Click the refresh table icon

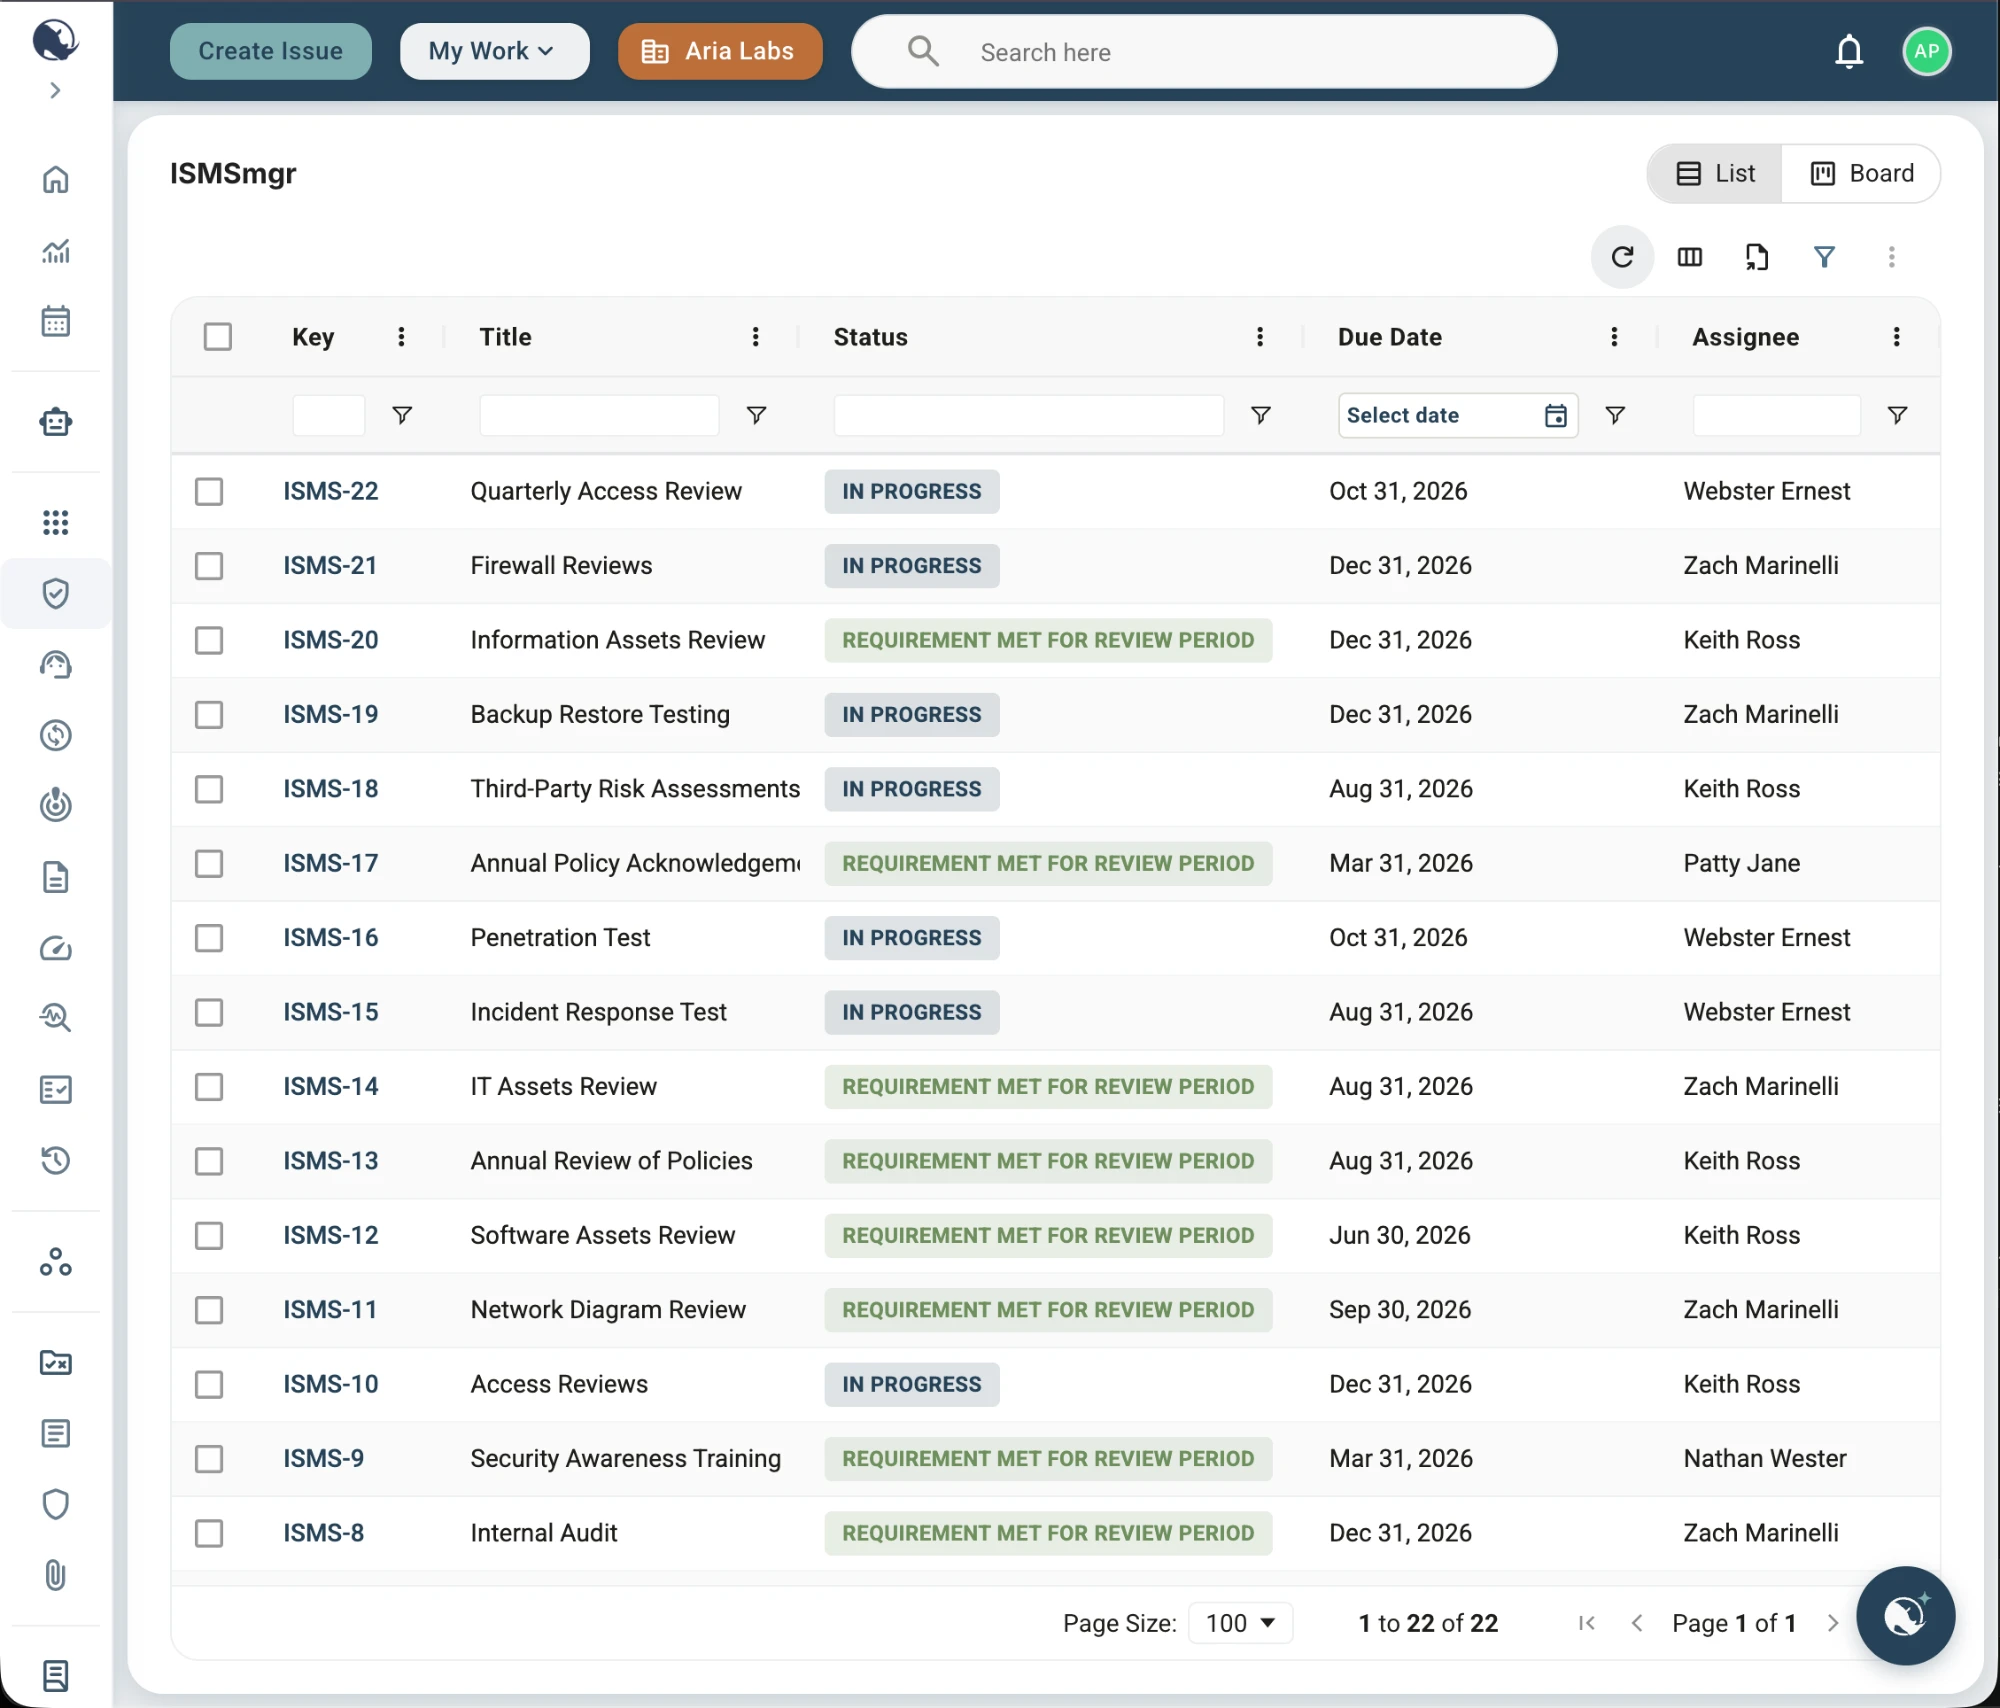click(x=1622, y=257)
